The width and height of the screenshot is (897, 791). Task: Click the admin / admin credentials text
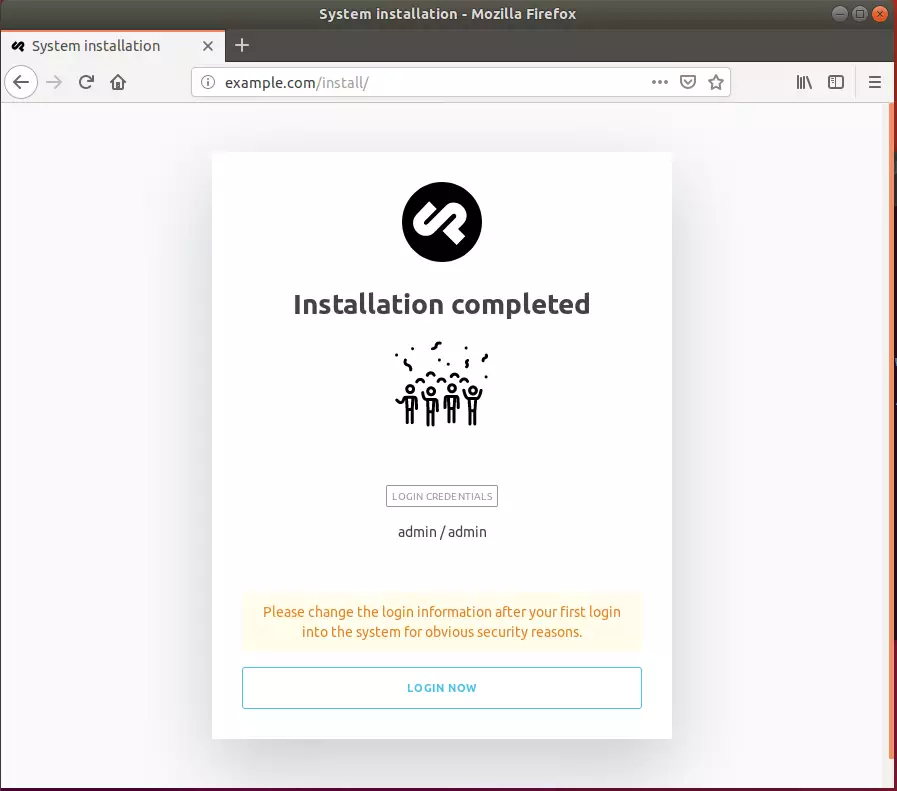pyautogui.click(x=442, y=532)
